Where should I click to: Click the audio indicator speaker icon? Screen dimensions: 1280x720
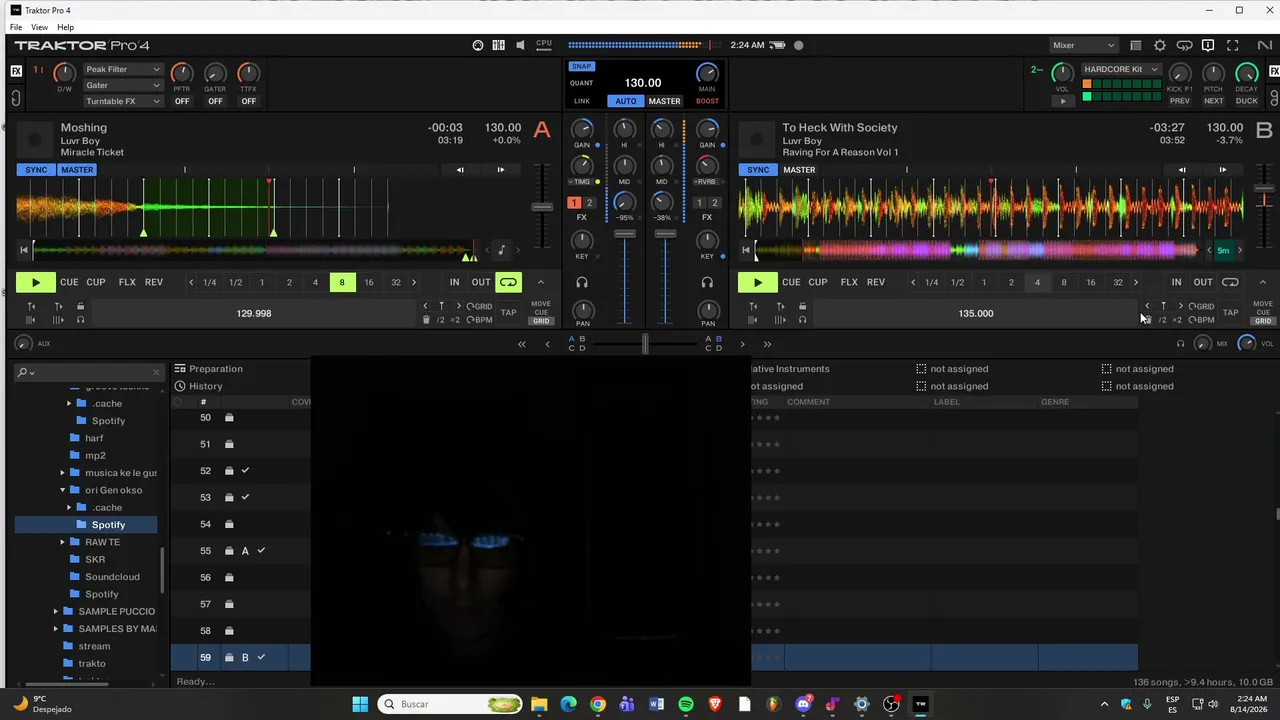click(520, 45)
